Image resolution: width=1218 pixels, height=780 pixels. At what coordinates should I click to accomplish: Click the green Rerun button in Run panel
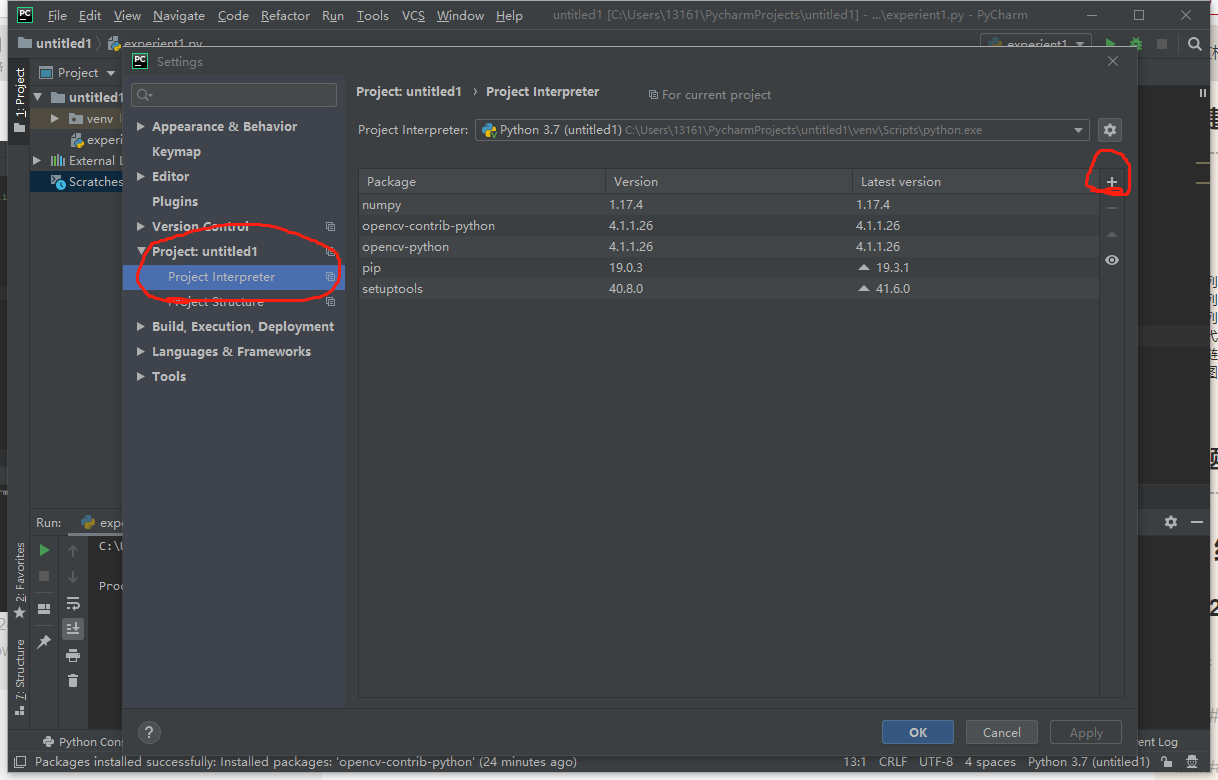44,550
